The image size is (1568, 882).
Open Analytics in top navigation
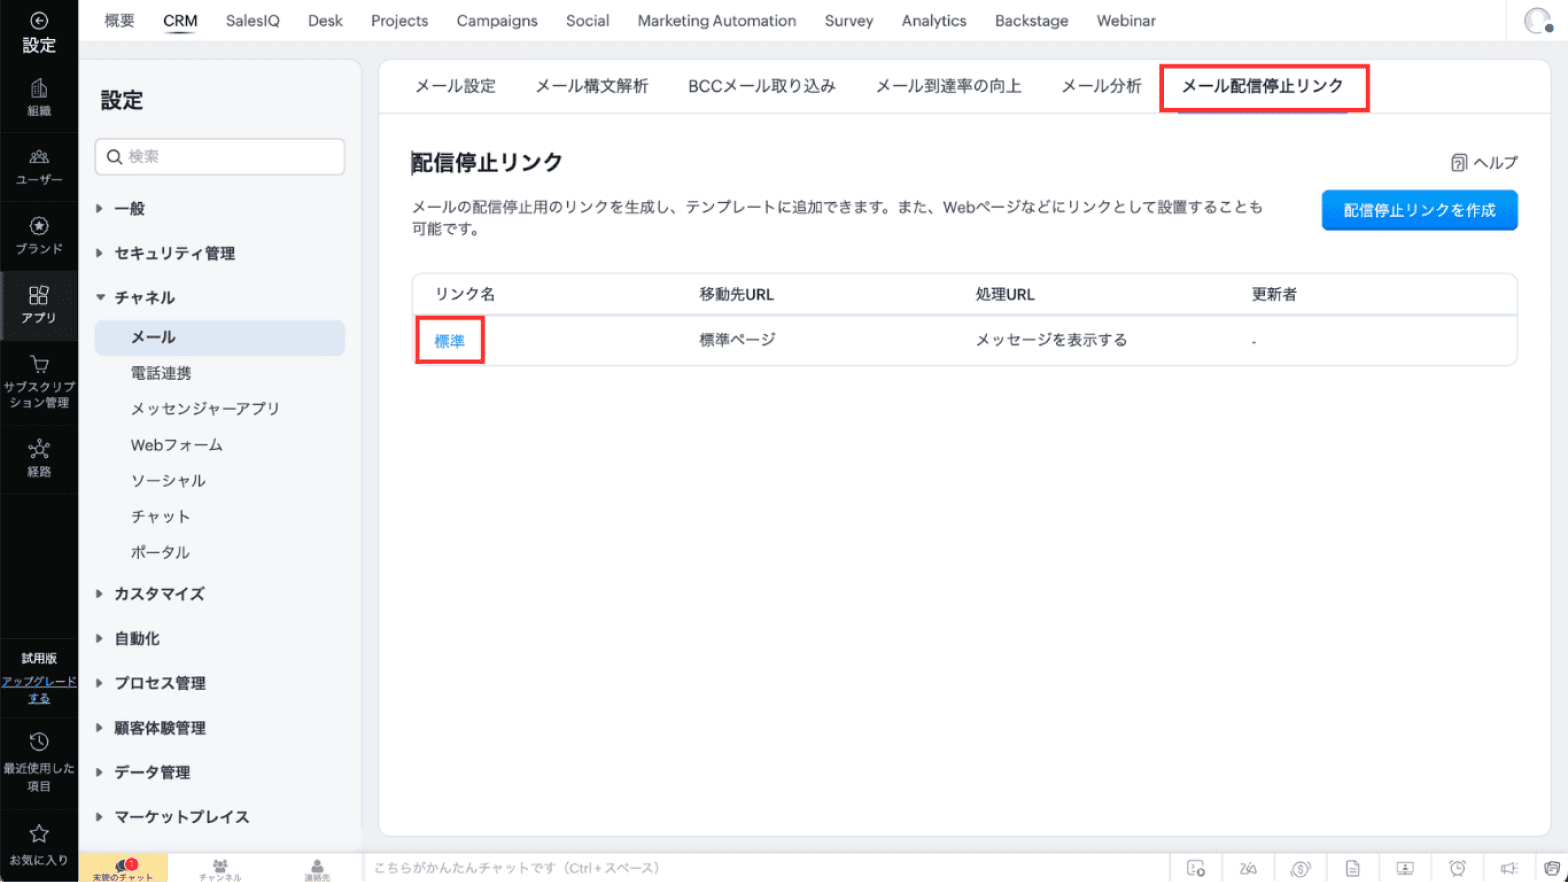coord(934,21)
